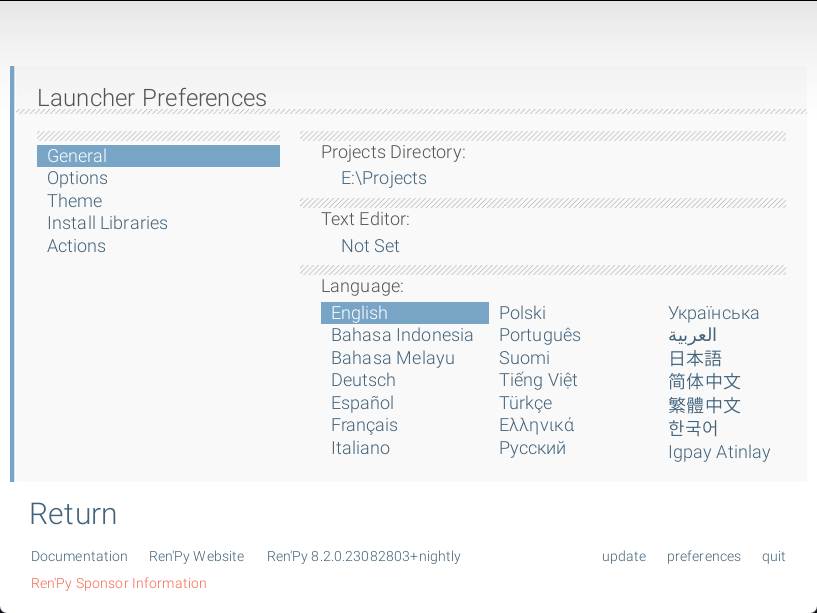Open the Ren'Py Documentation
This screenshot has width=817, height=613.
79,556
